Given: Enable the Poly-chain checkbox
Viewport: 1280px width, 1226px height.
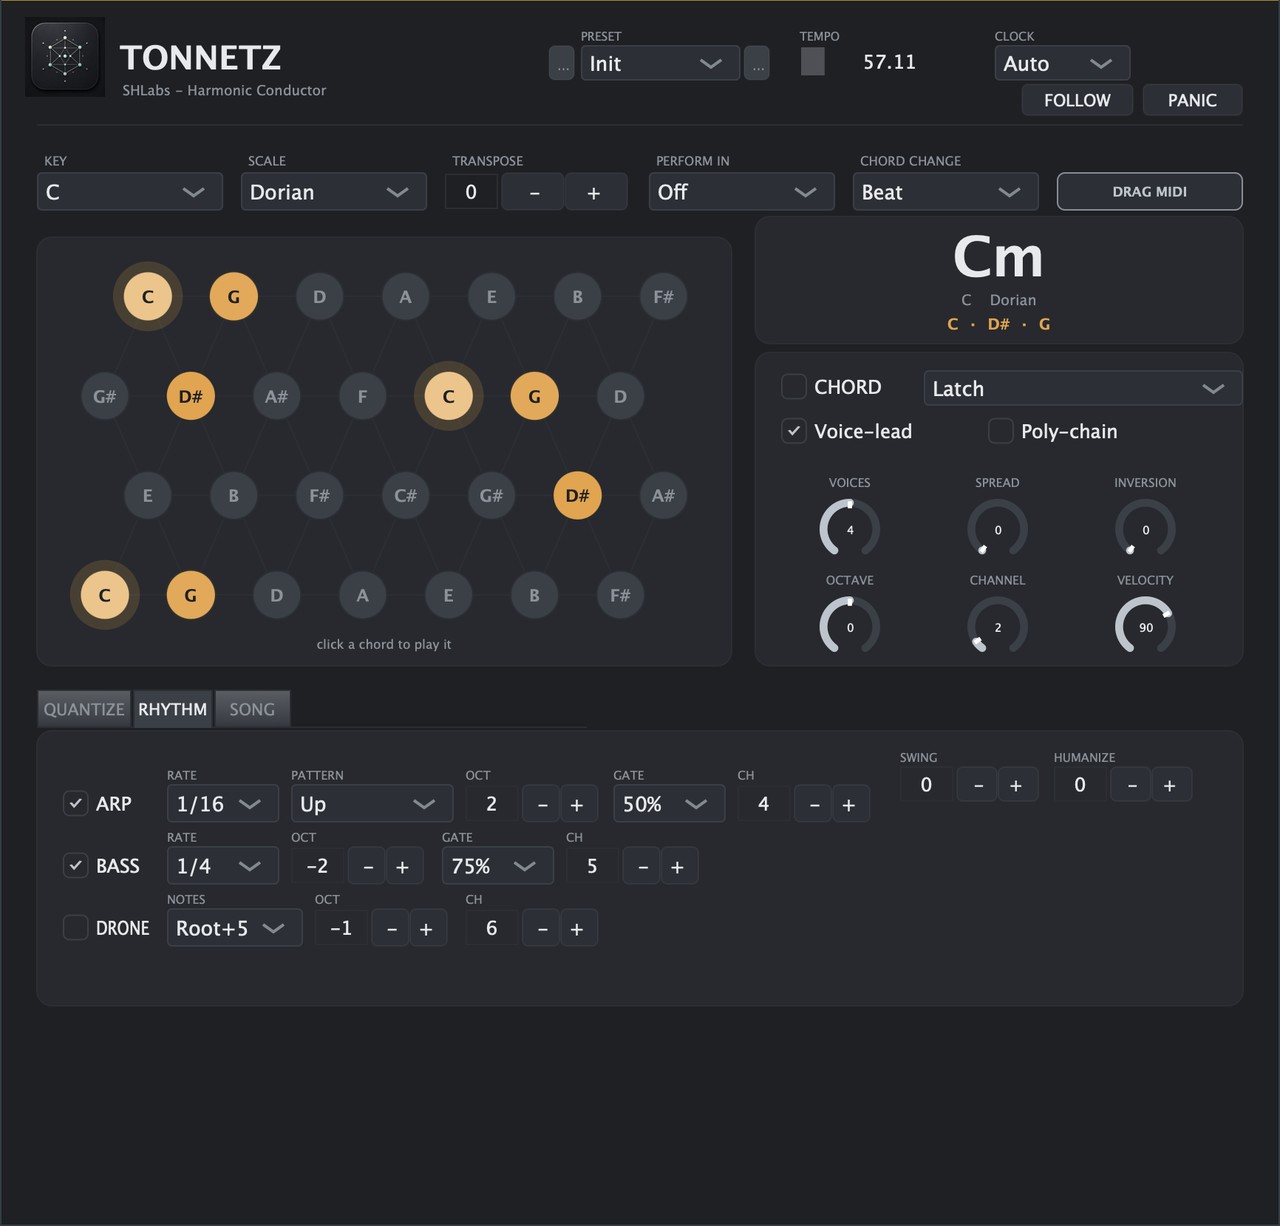Looking at the screenshot, I should pyautogui.click(x=1001, y=430).
